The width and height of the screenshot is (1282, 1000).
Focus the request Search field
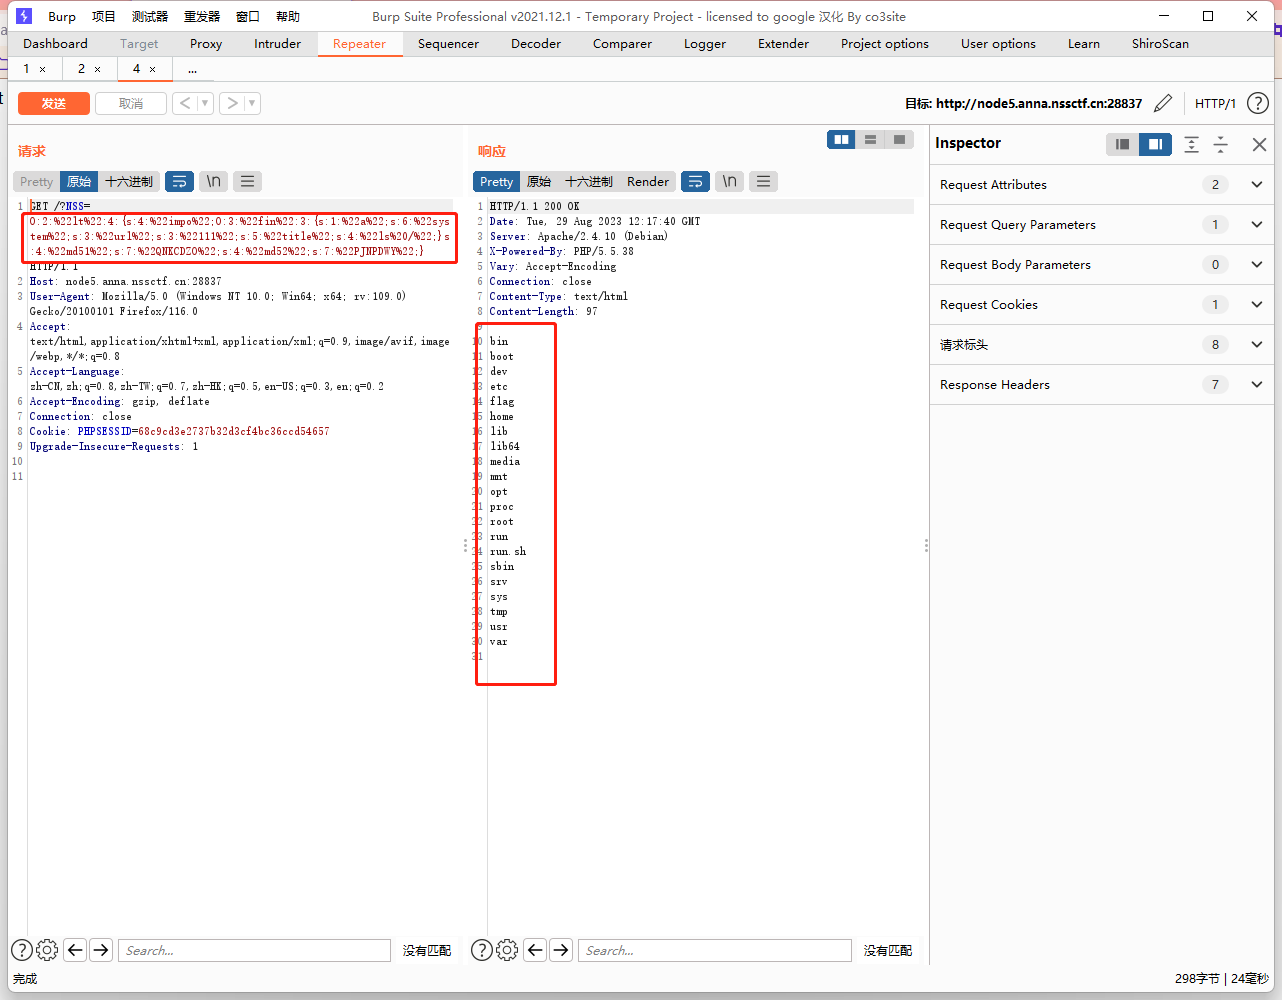[254, 950]
